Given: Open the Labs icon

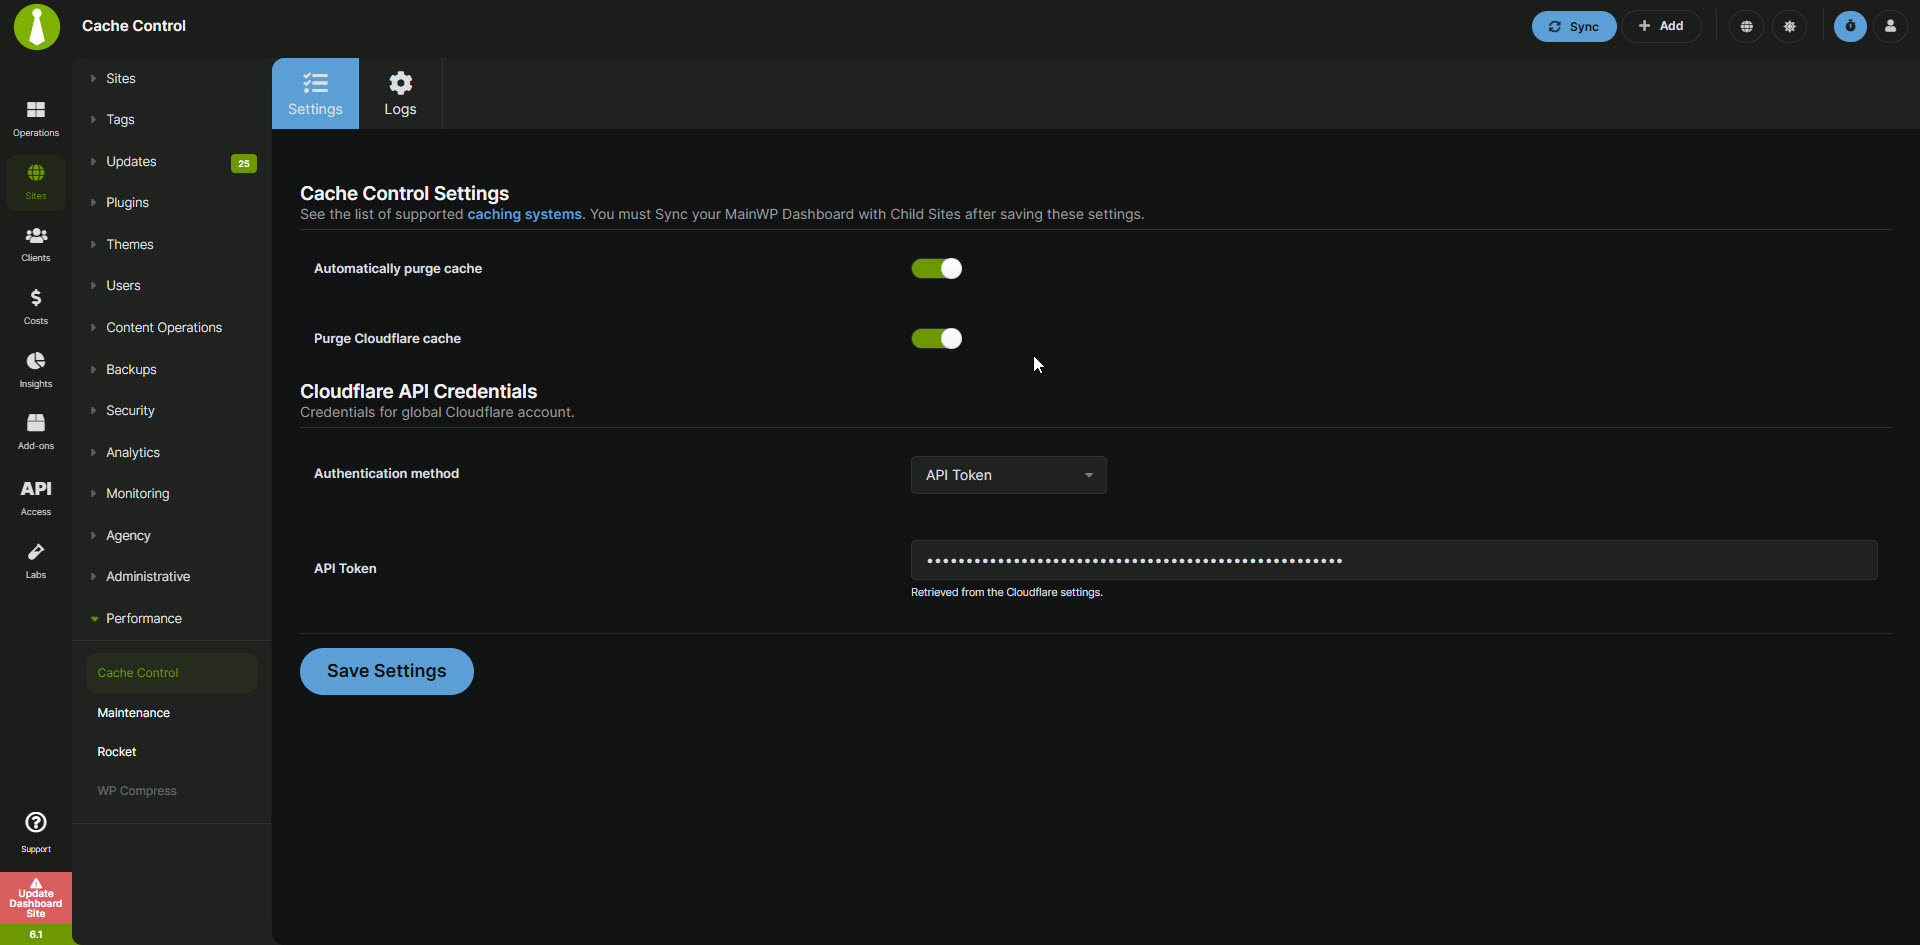Looking at the screenshot, I should 36,560.
